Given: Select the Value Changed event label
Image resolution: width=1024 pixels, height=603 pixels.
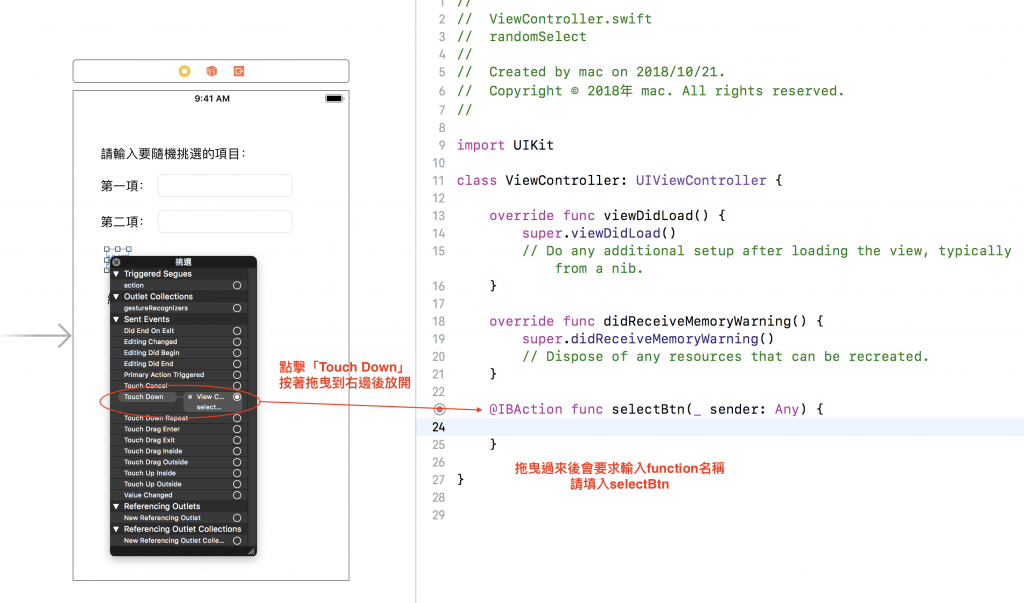Looking at the screenshot, I should (x=148, y=495).
